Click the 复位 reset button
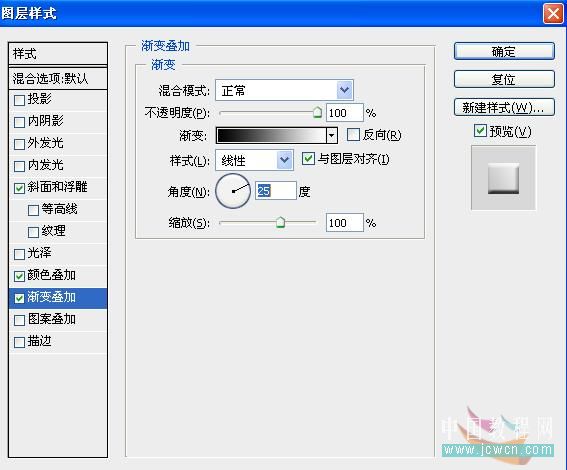This screenshot has height=470, width=567. click(504, 79)
